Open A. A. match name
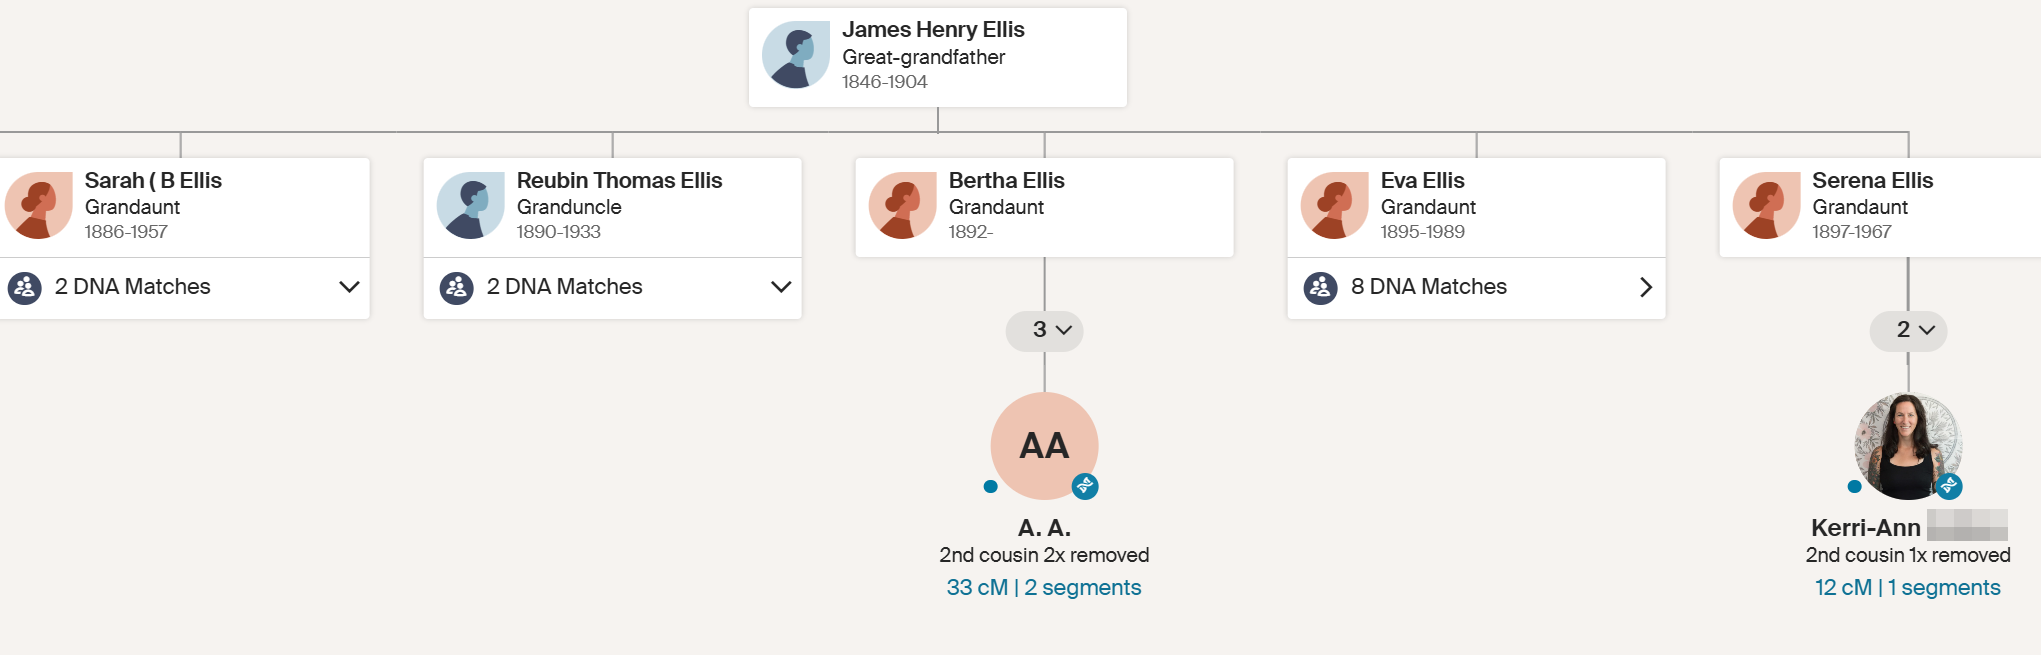Screen dimensions: 2041x655 pos(1044,528)
